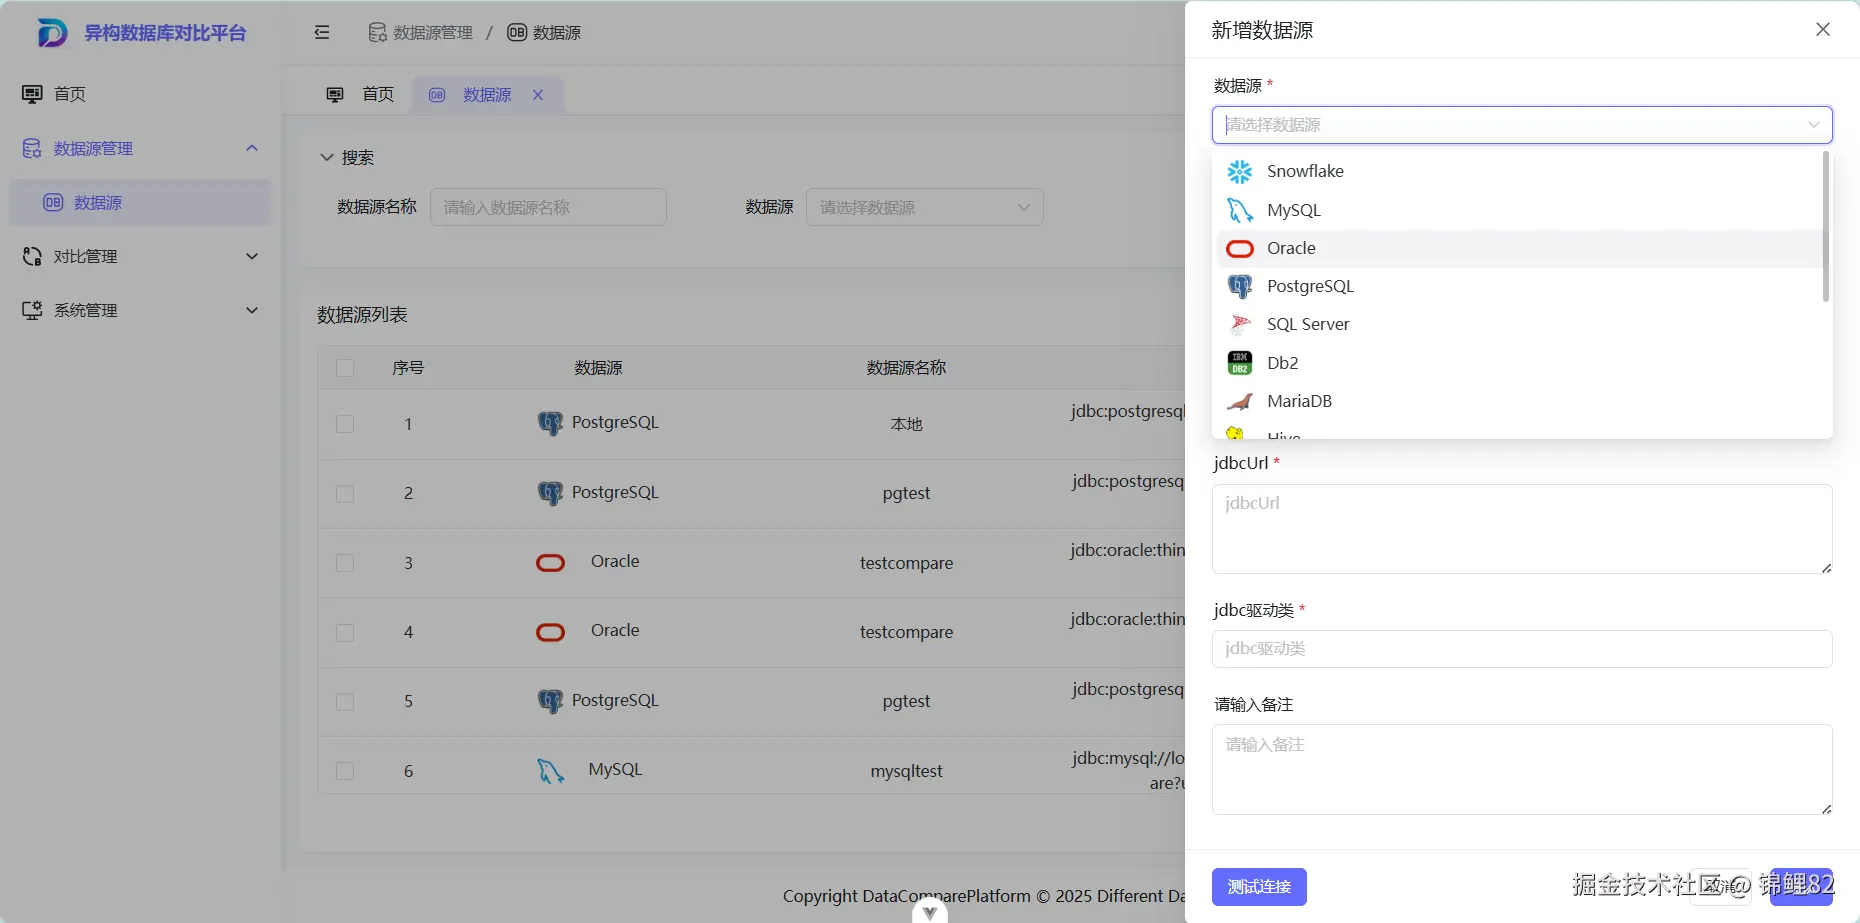This screenshot has width=1860, height=923.
Task: Open 数据源 submenu item in sidebar
Action: tap(140, 203)
